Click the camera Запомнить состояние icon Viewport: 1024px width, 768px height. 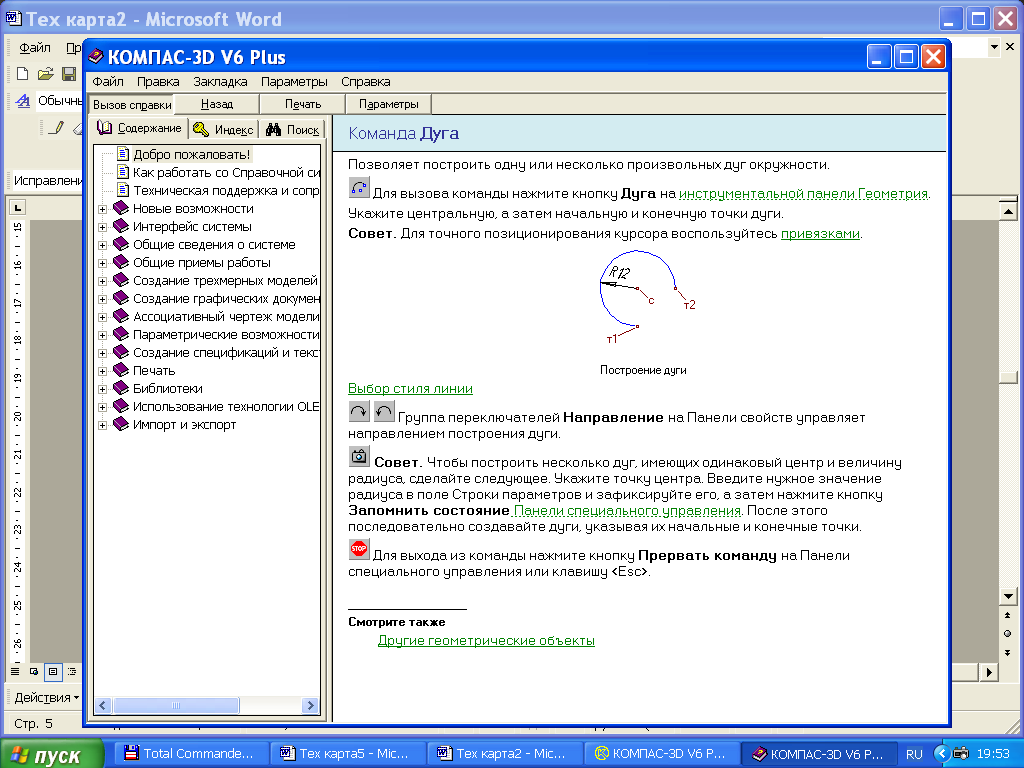pos(359,456)
